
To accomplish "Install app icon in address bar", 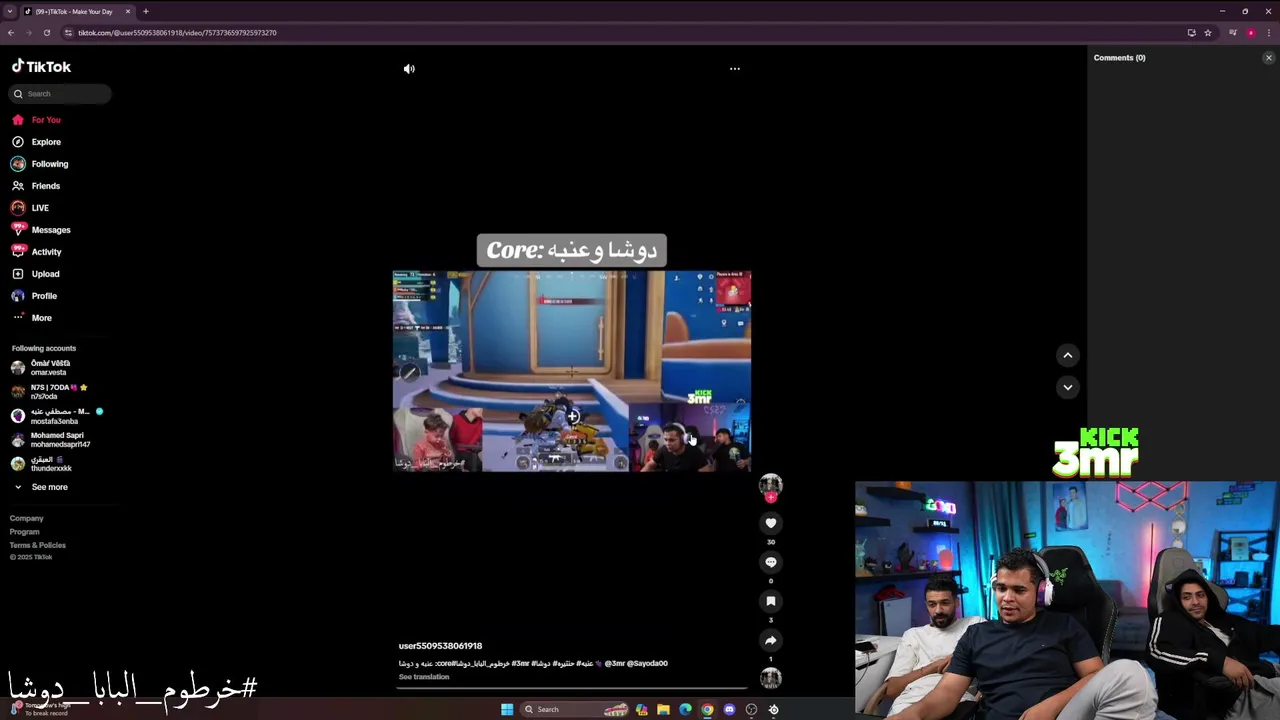I will pos(1191,33).
